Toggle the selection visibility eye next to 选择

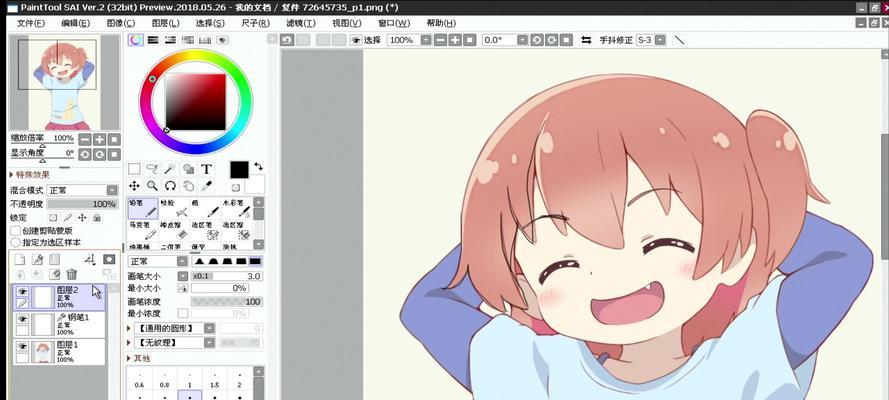[355, 40]
